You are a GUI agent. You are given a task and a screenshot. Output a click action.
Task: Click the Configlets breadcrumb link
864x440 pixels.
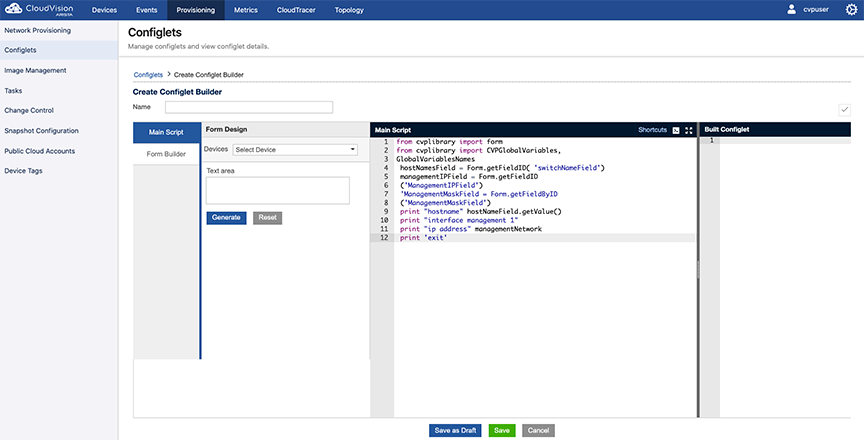coord(148,75)
